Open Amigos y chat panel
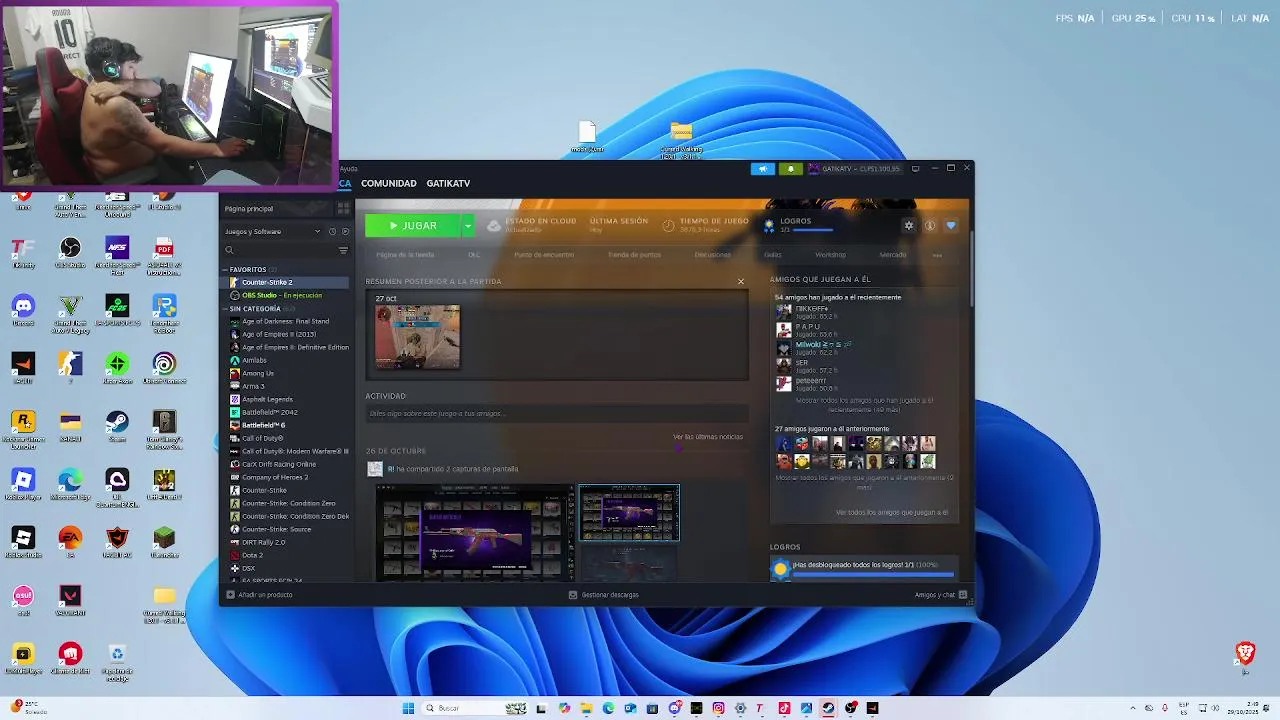The image size is (1280, 720). (x=941, y=595)
